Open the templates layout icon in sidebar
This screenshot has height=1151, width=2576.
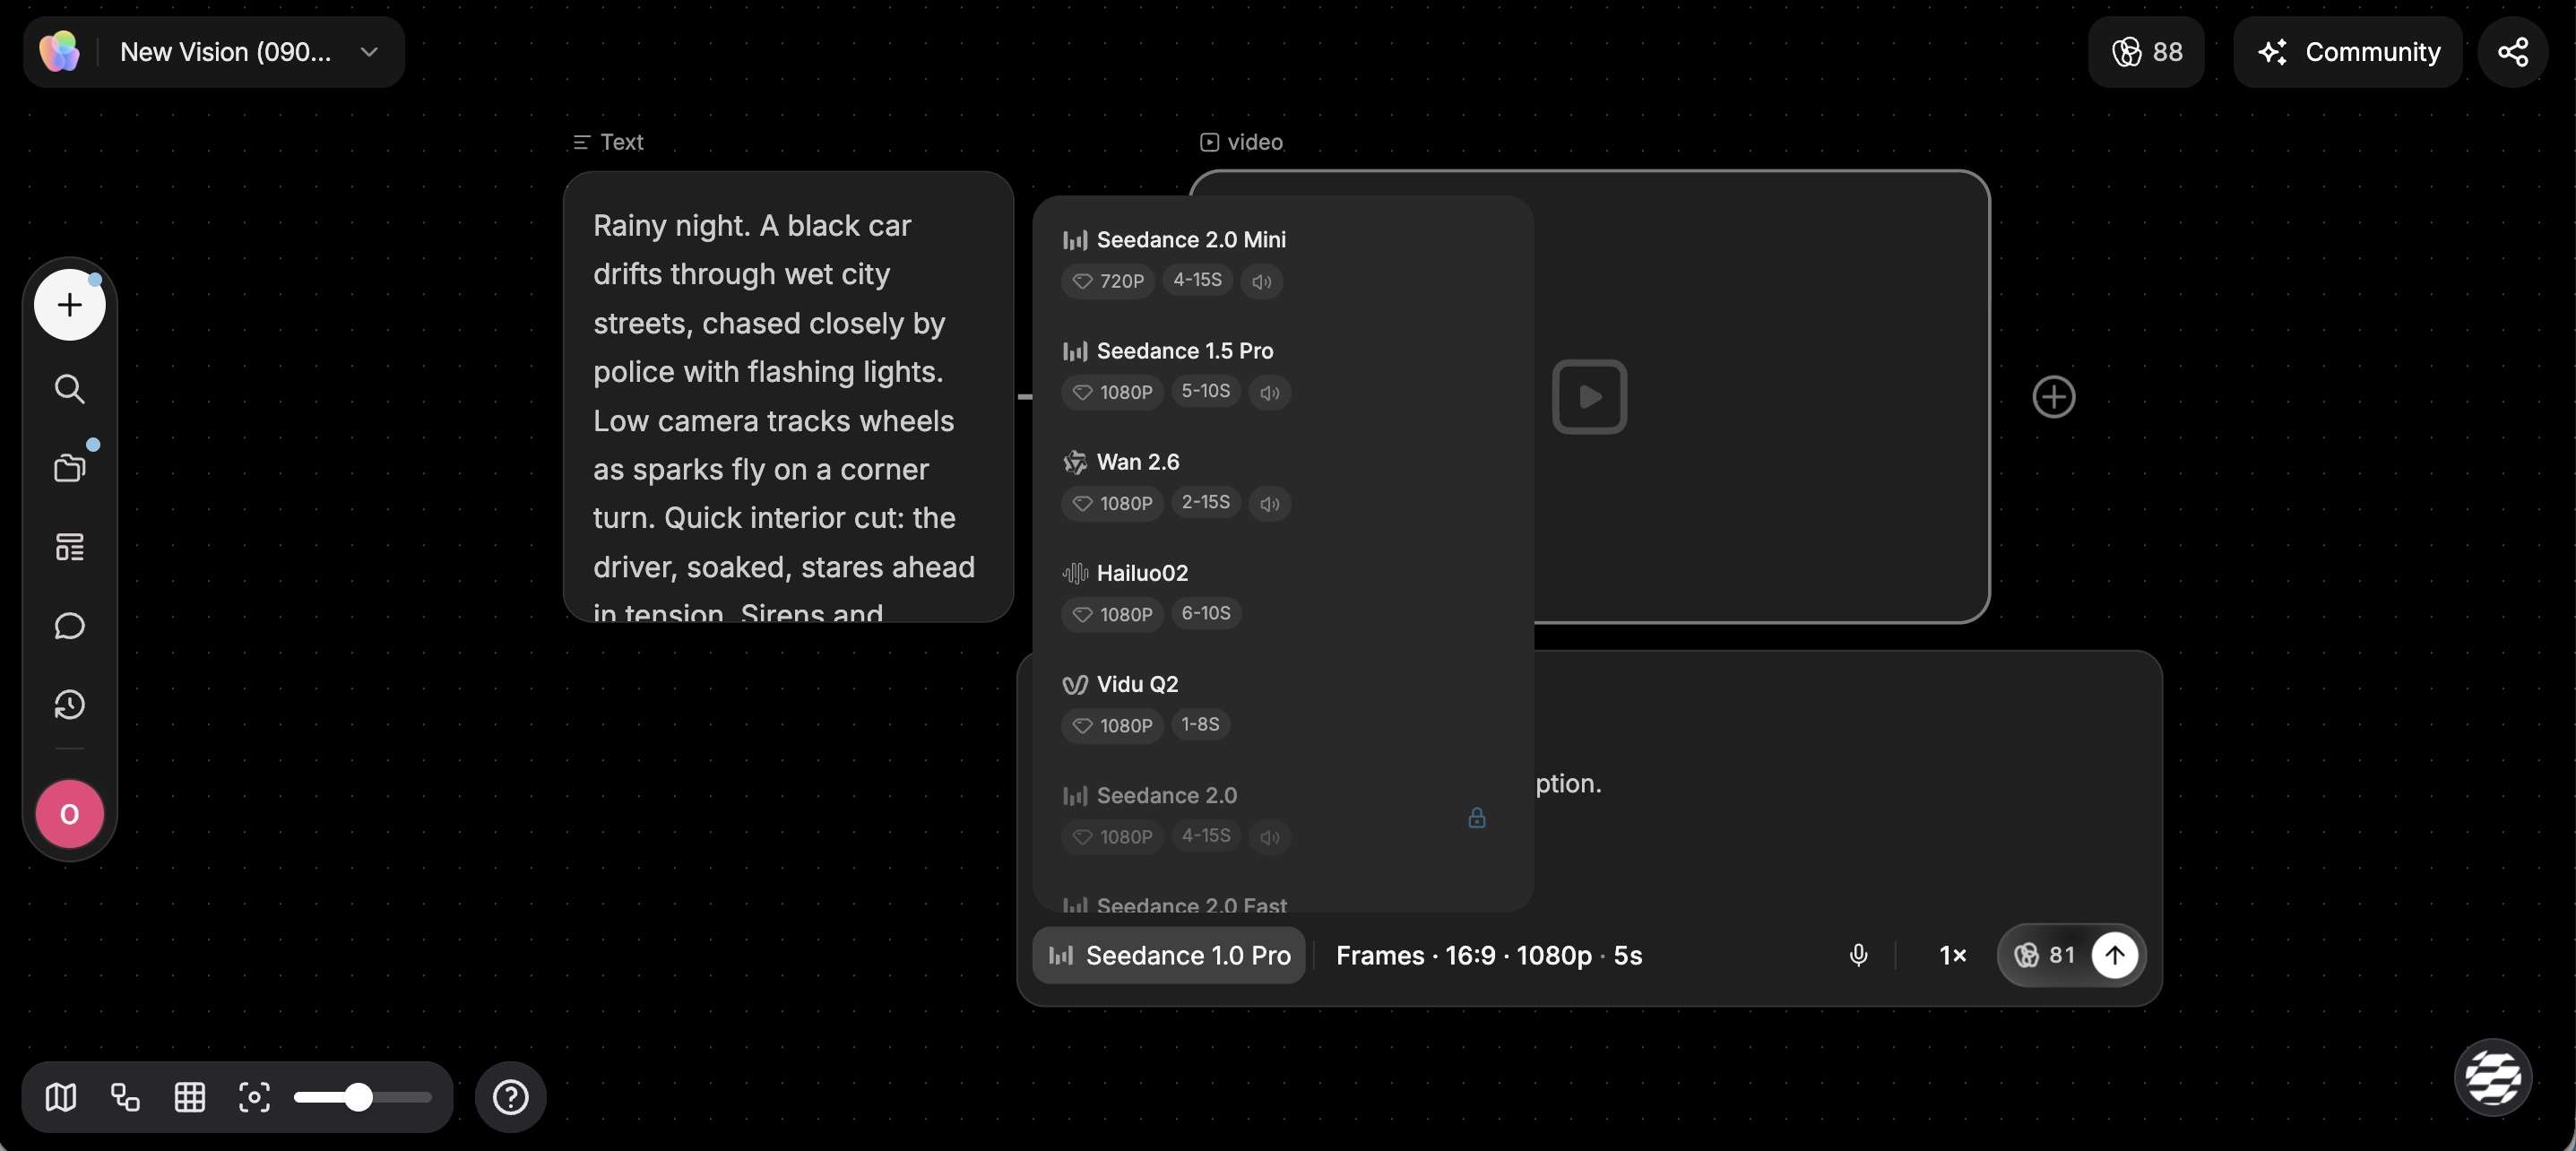tap(69, 546)
